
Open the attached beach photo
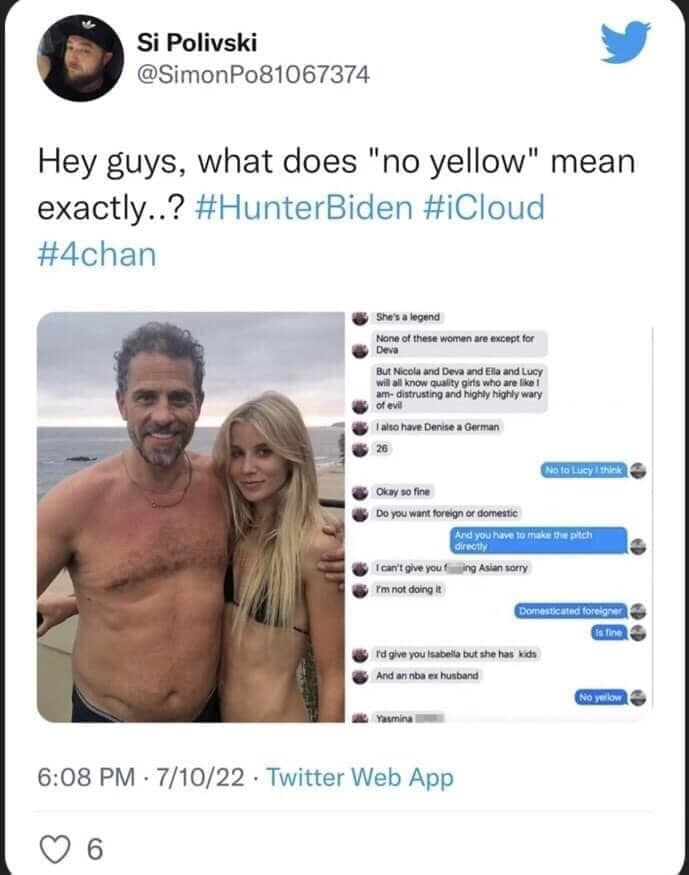point(190,516)
